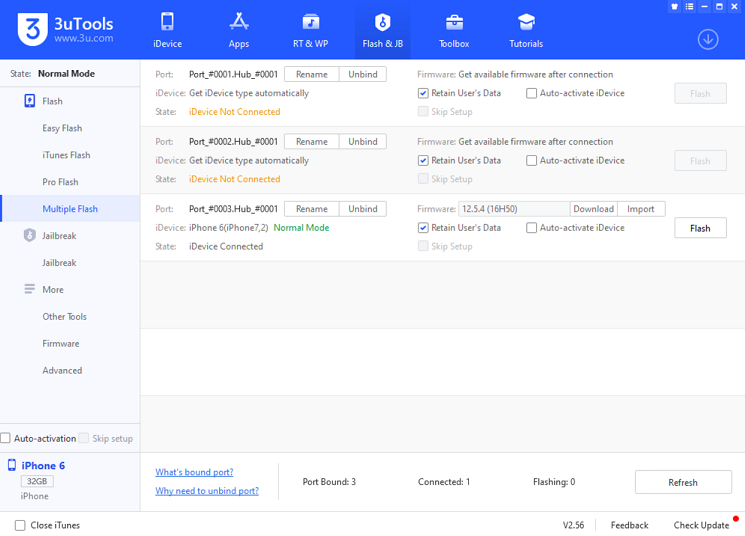Open "What's bound port?" link
The width and height of the screenshot is (745, 536).
tap(194, 472)
